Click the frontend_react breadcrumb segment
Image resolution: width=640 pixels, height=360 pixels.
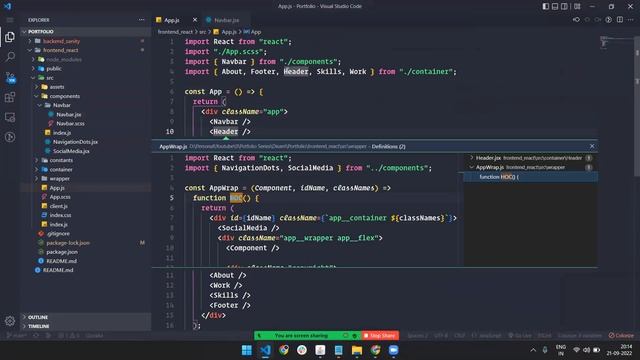pos(175,32)
